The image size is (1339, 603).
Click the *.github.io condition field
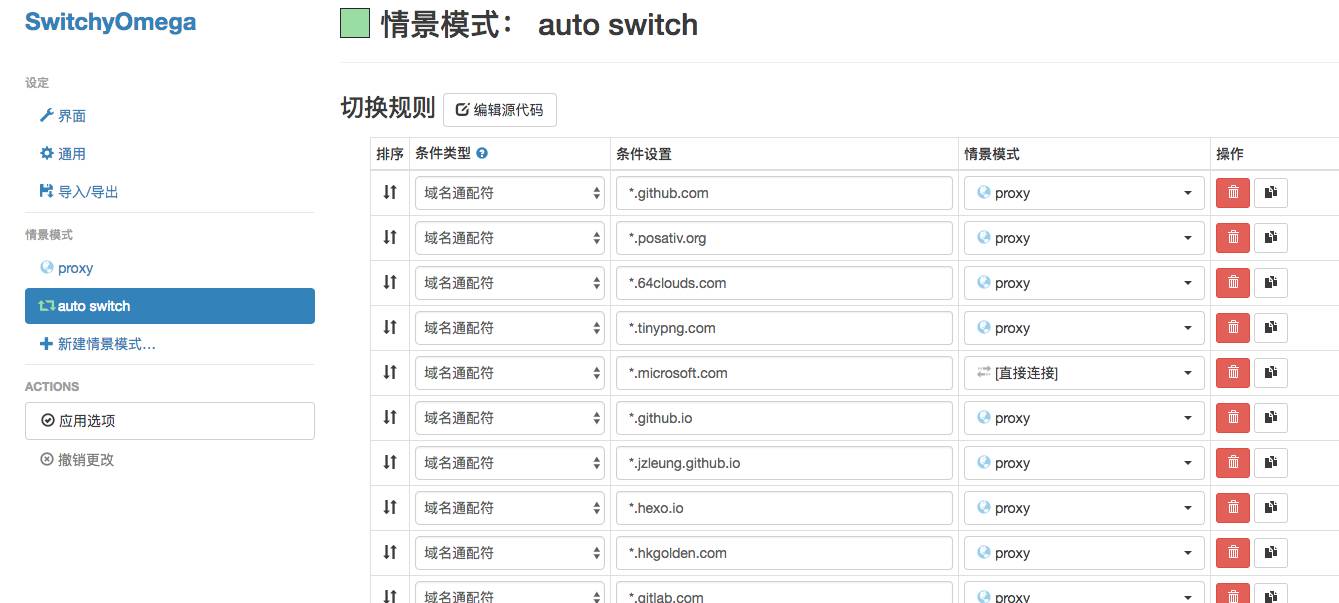point(784,418)
